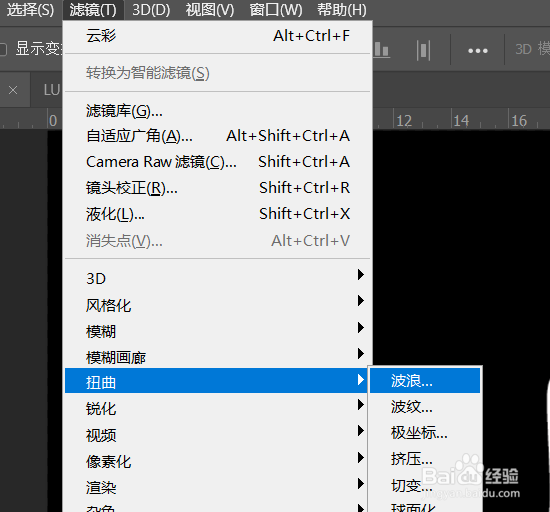Open the 帮助(H) menu
Viewport: 550px width, 512px height.
click(x=342, y=9)
